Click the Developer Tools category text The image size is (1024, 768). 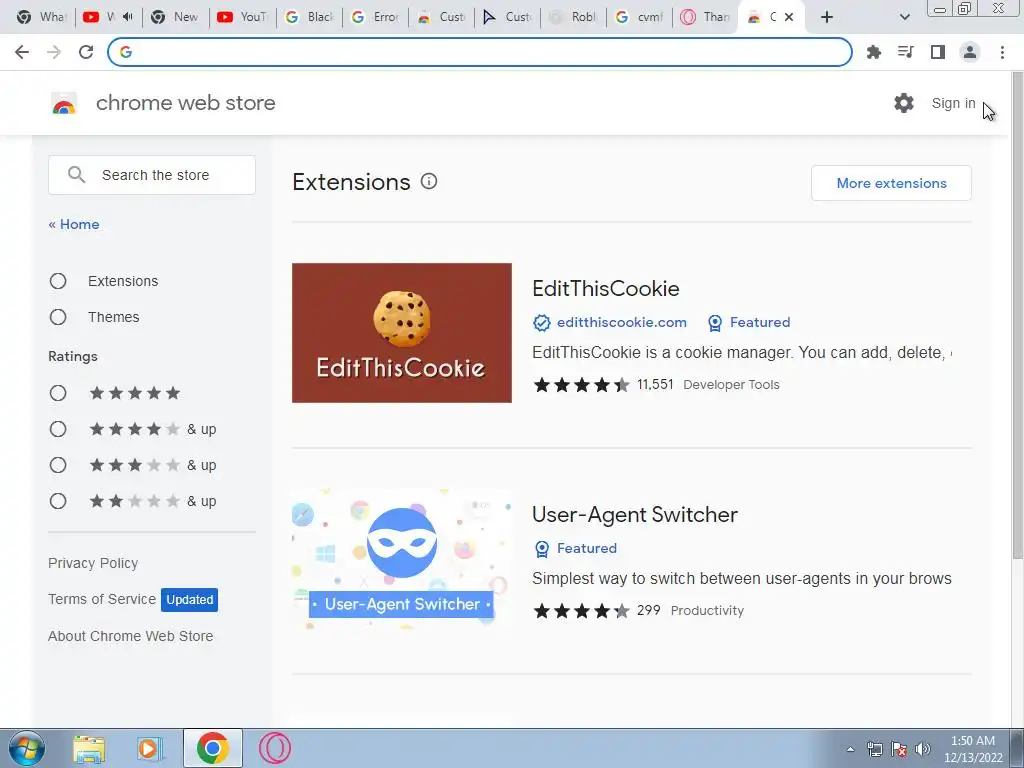tap(731, 385)
